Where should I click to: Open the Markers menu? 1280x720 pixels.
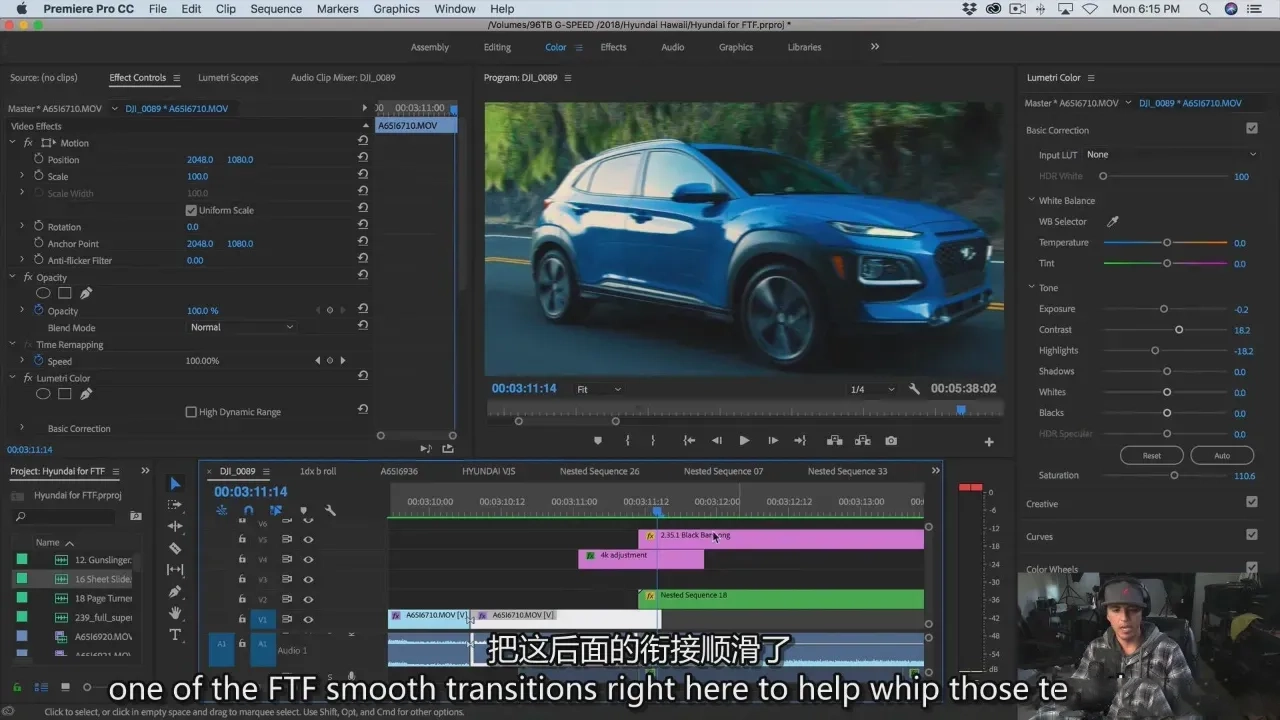click(337, 9)
